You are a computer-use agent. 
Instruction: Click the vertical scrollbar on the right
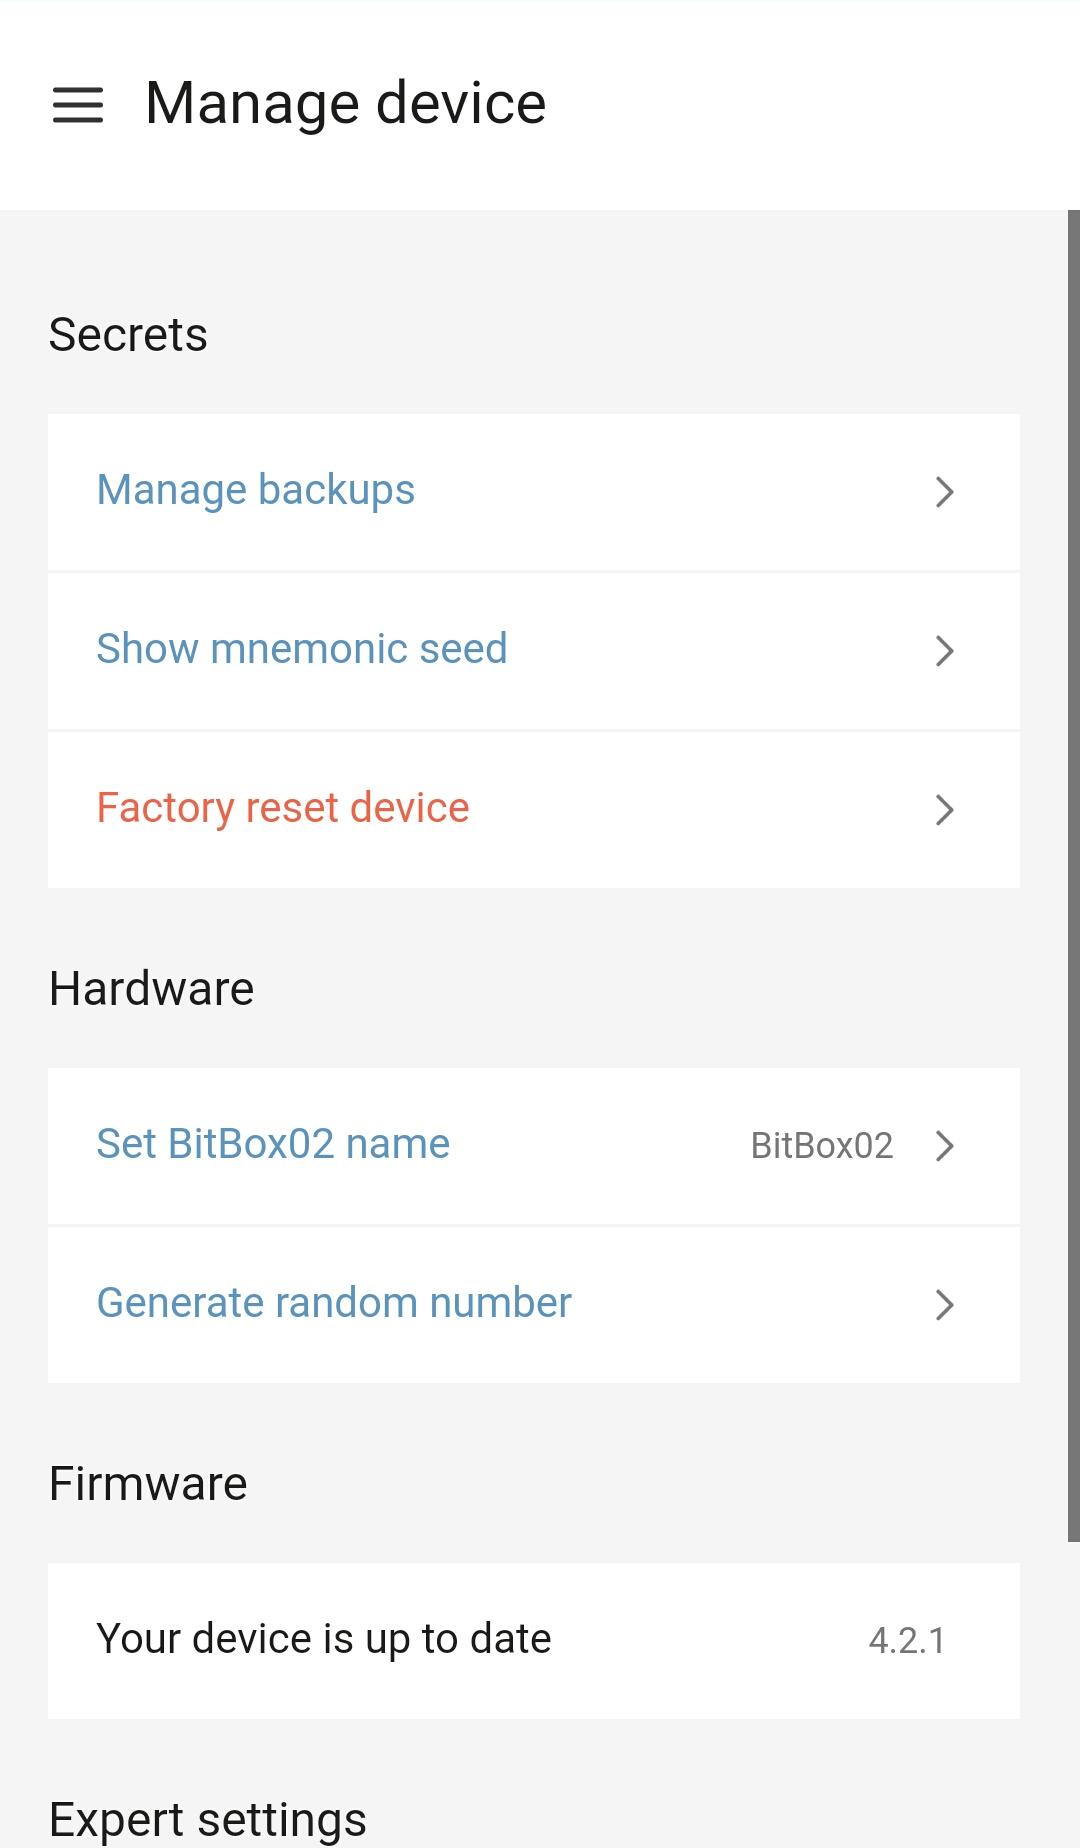[x=1074, y=875]
